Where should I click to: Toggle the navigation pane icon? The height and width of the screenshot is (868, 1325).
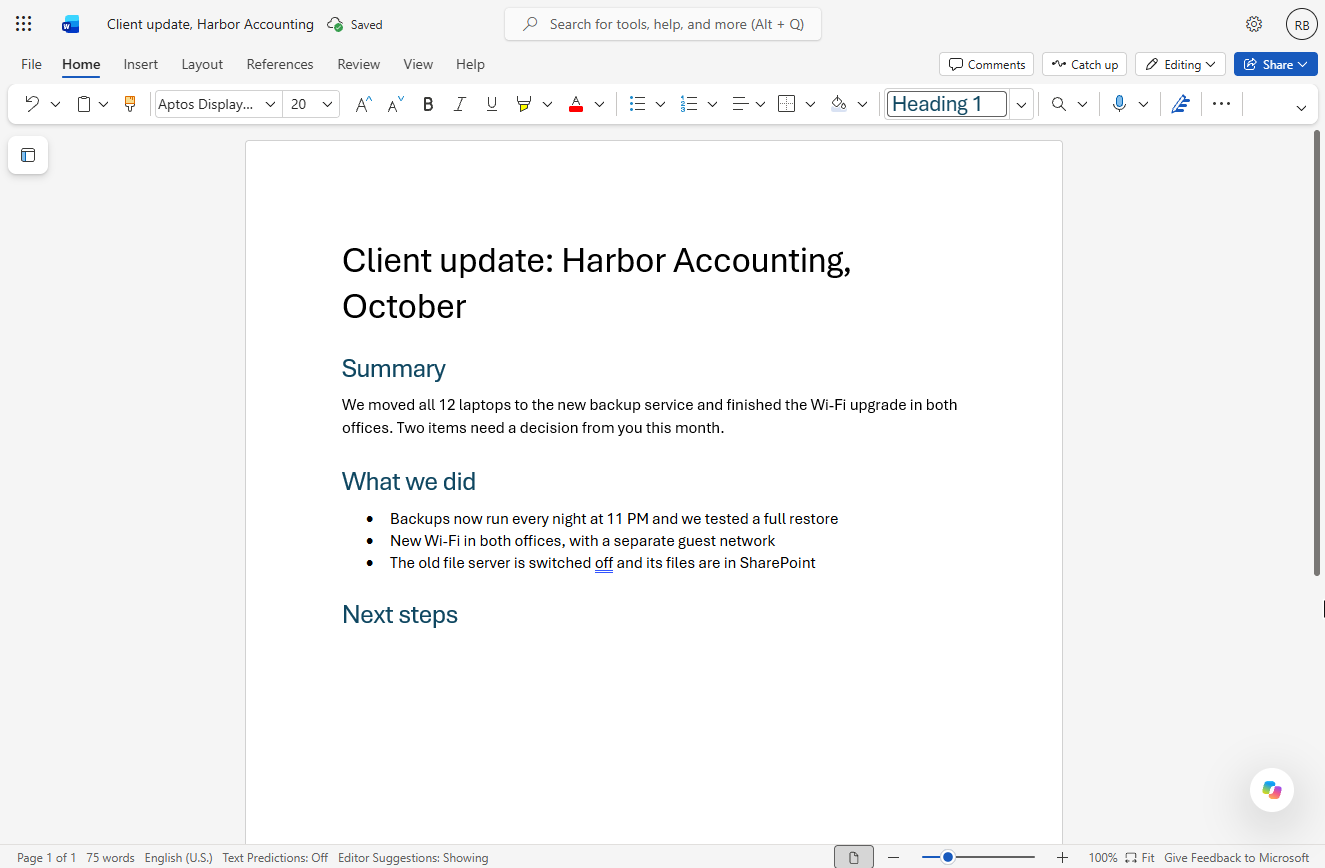tap(28, 155)
